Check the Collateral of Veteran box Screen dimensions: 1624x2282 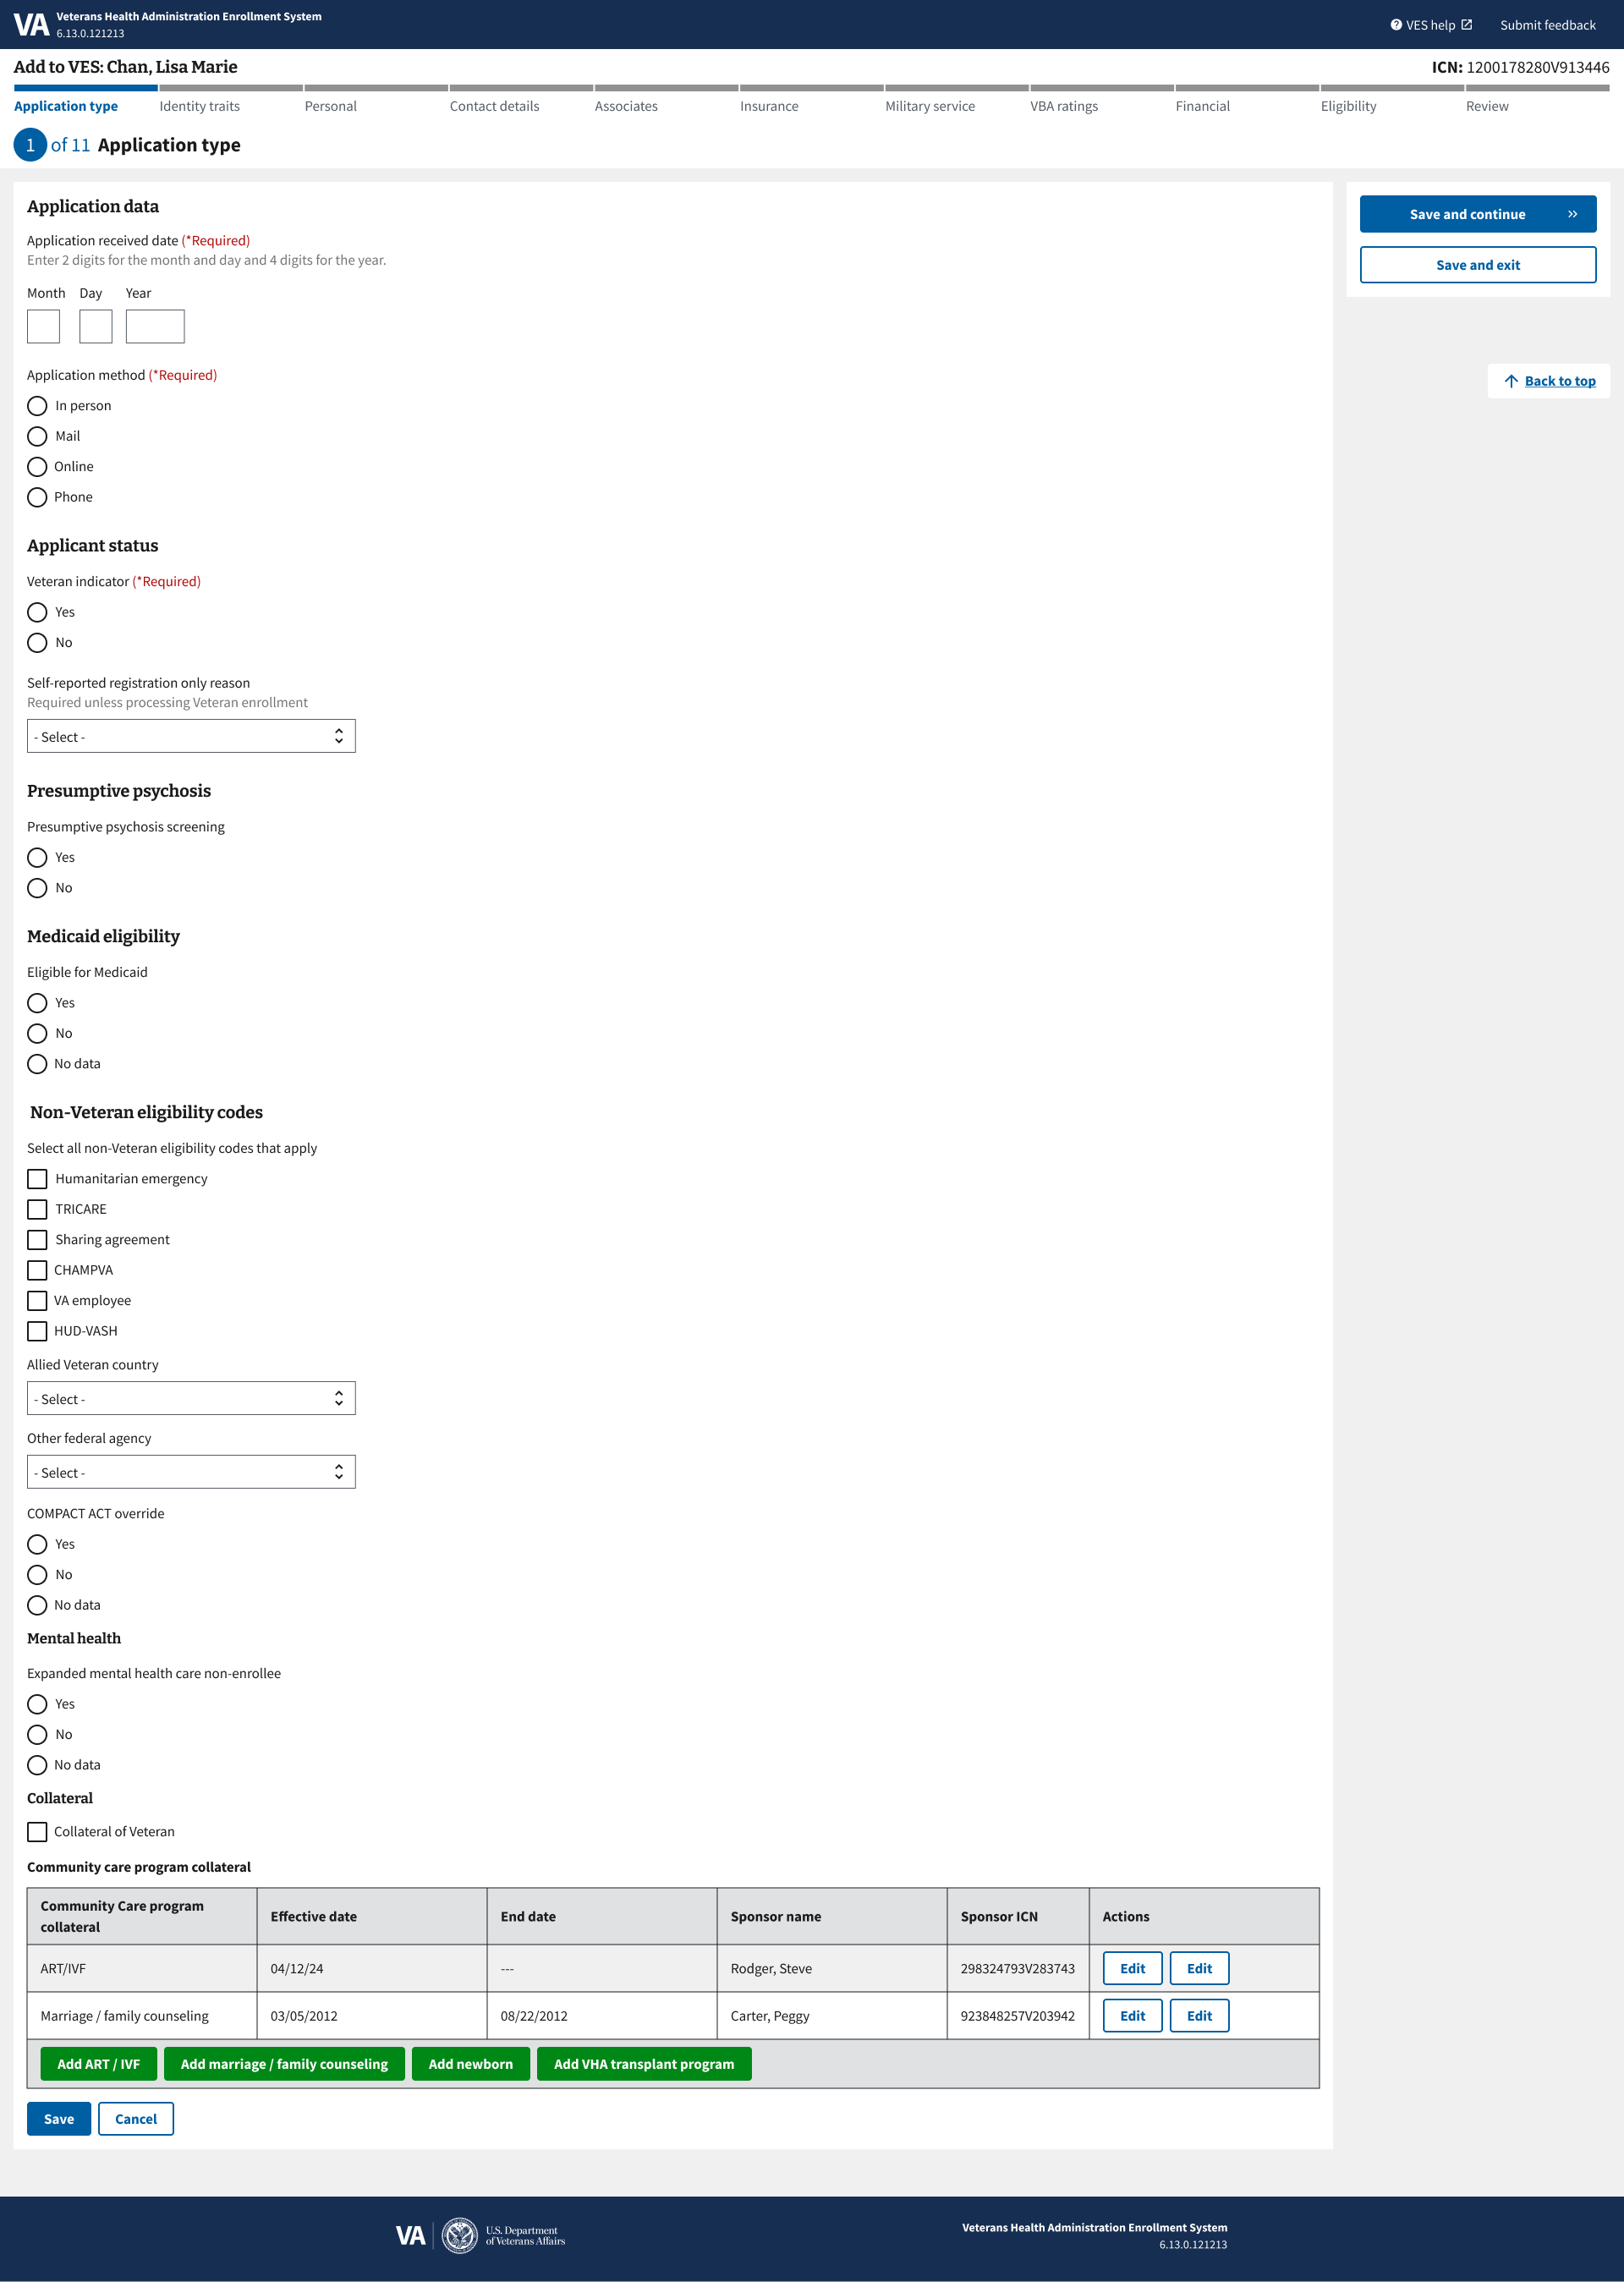click(x=38, y=1832)
